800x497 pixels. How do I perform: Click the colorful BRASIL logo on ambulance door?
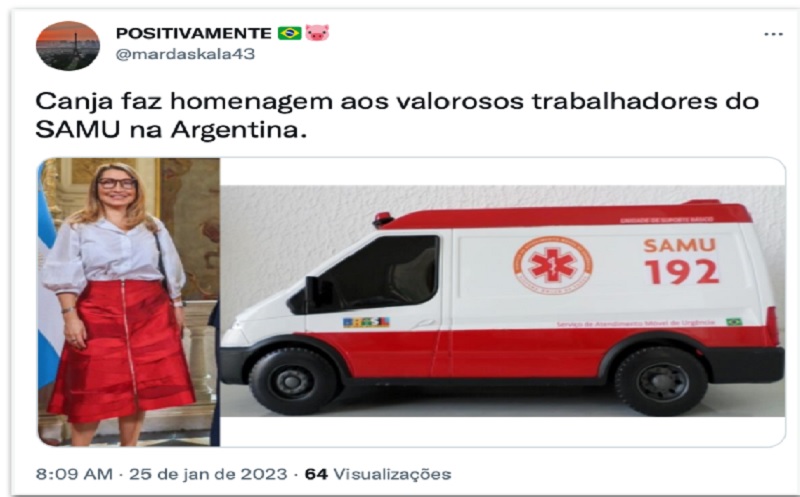[366, 322]
